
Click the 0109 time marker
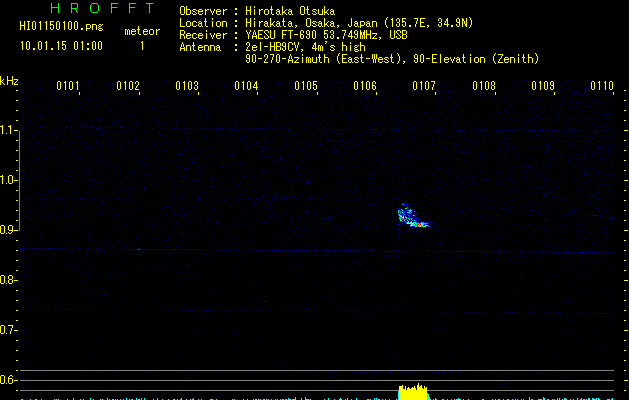point(543,86)
